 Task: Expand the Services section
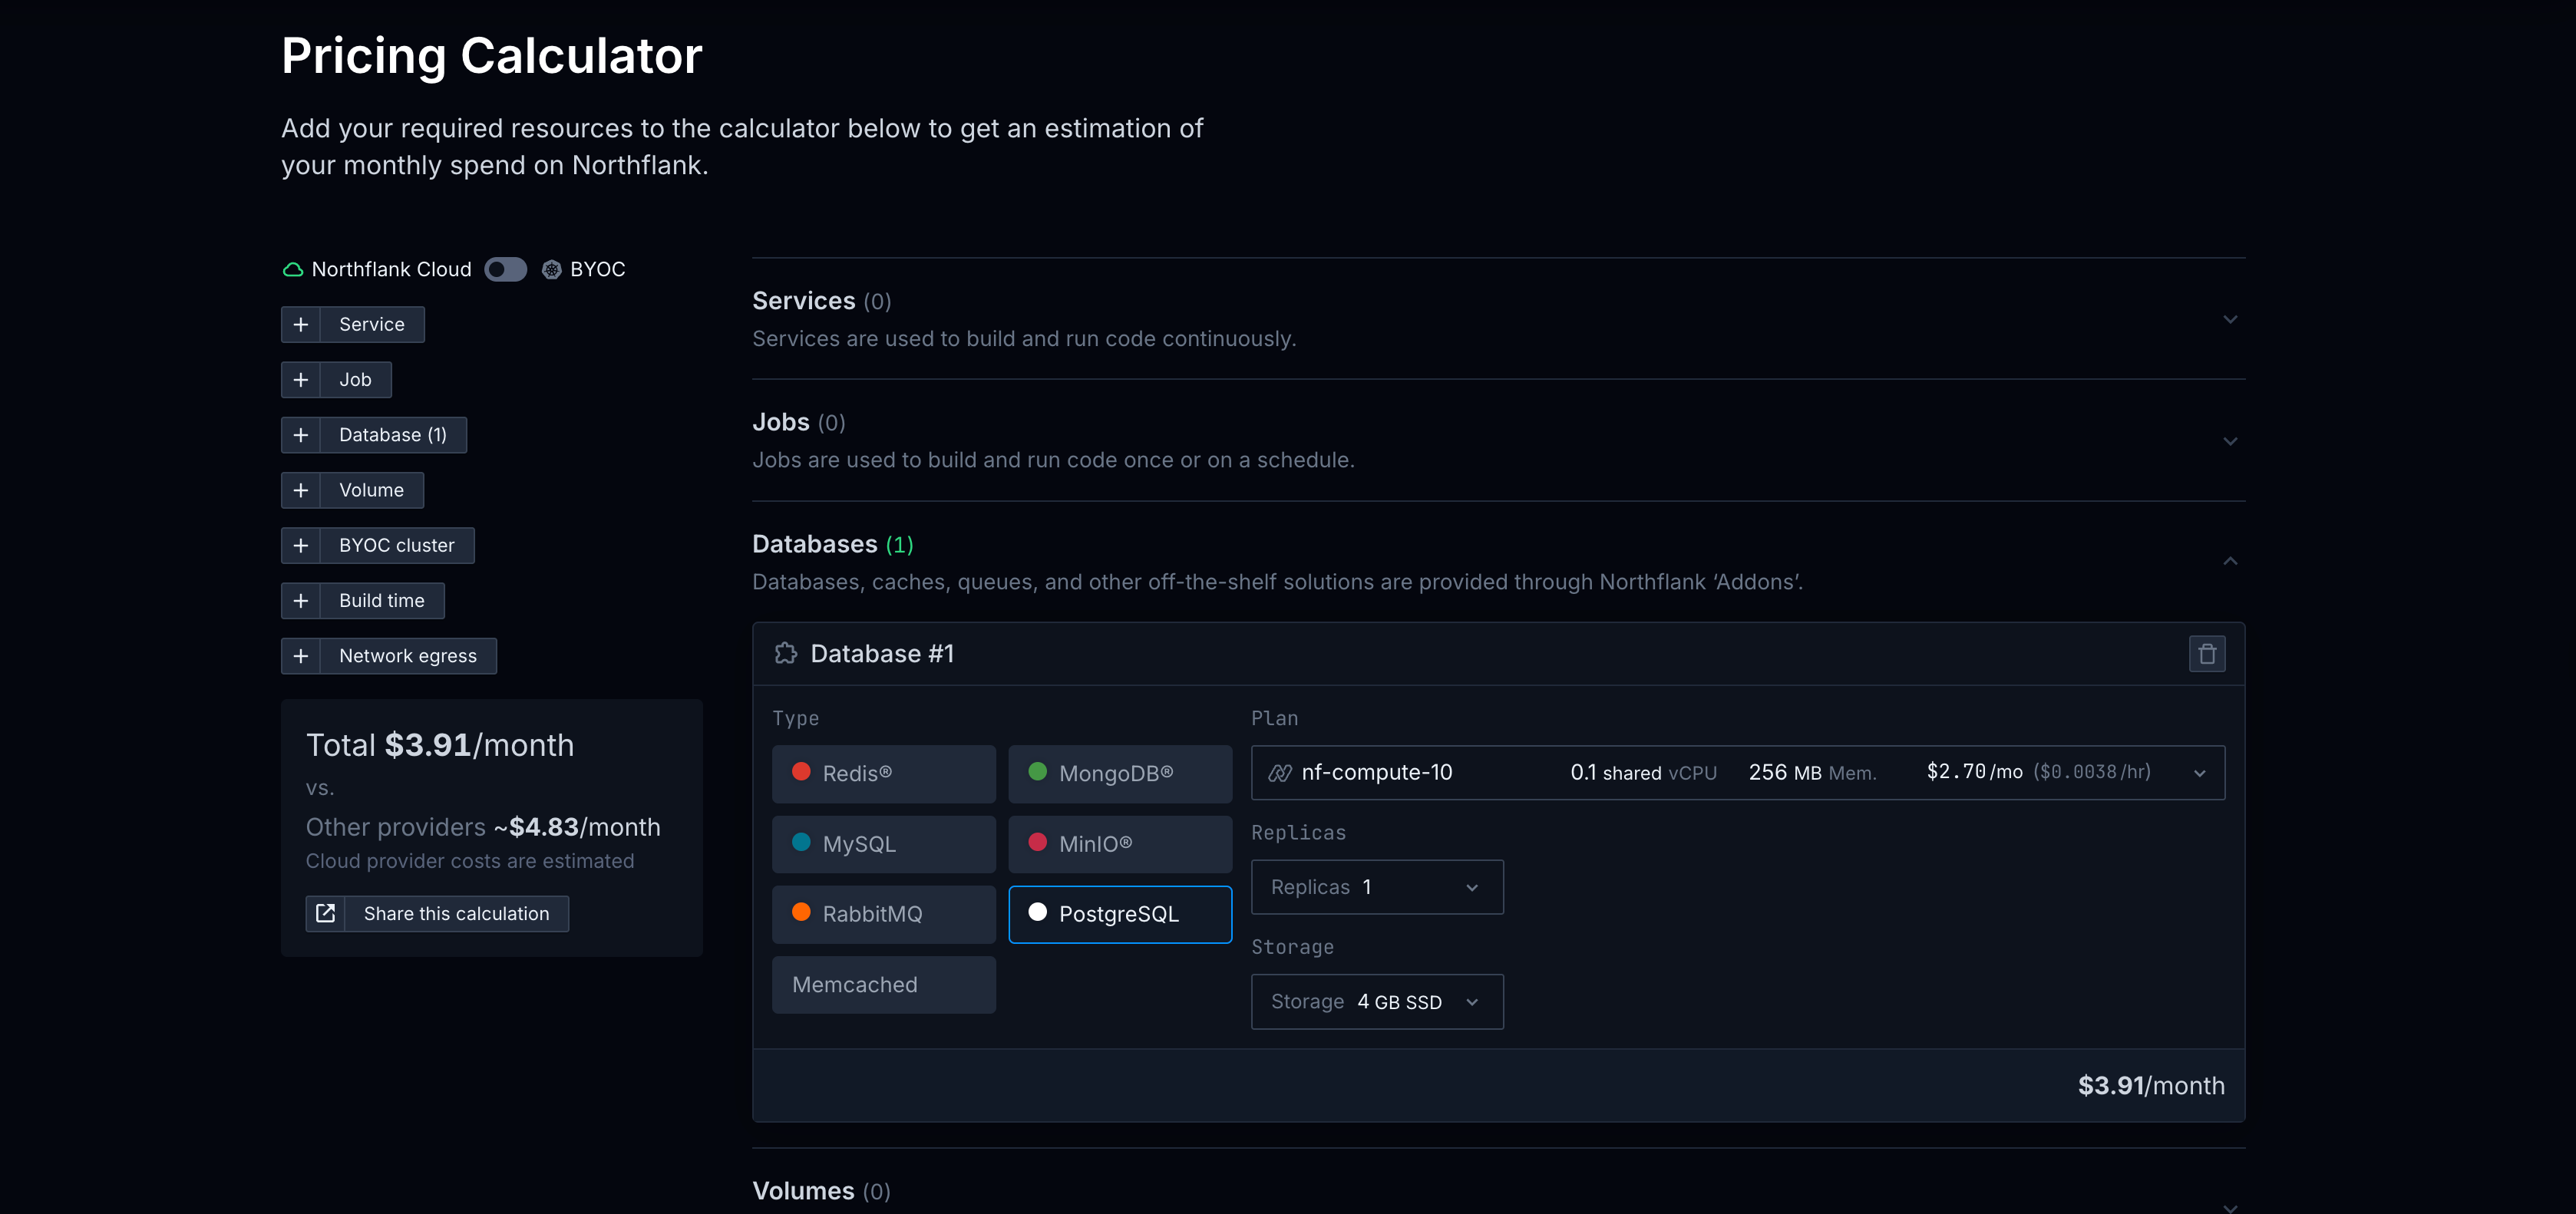point(2229,319)
